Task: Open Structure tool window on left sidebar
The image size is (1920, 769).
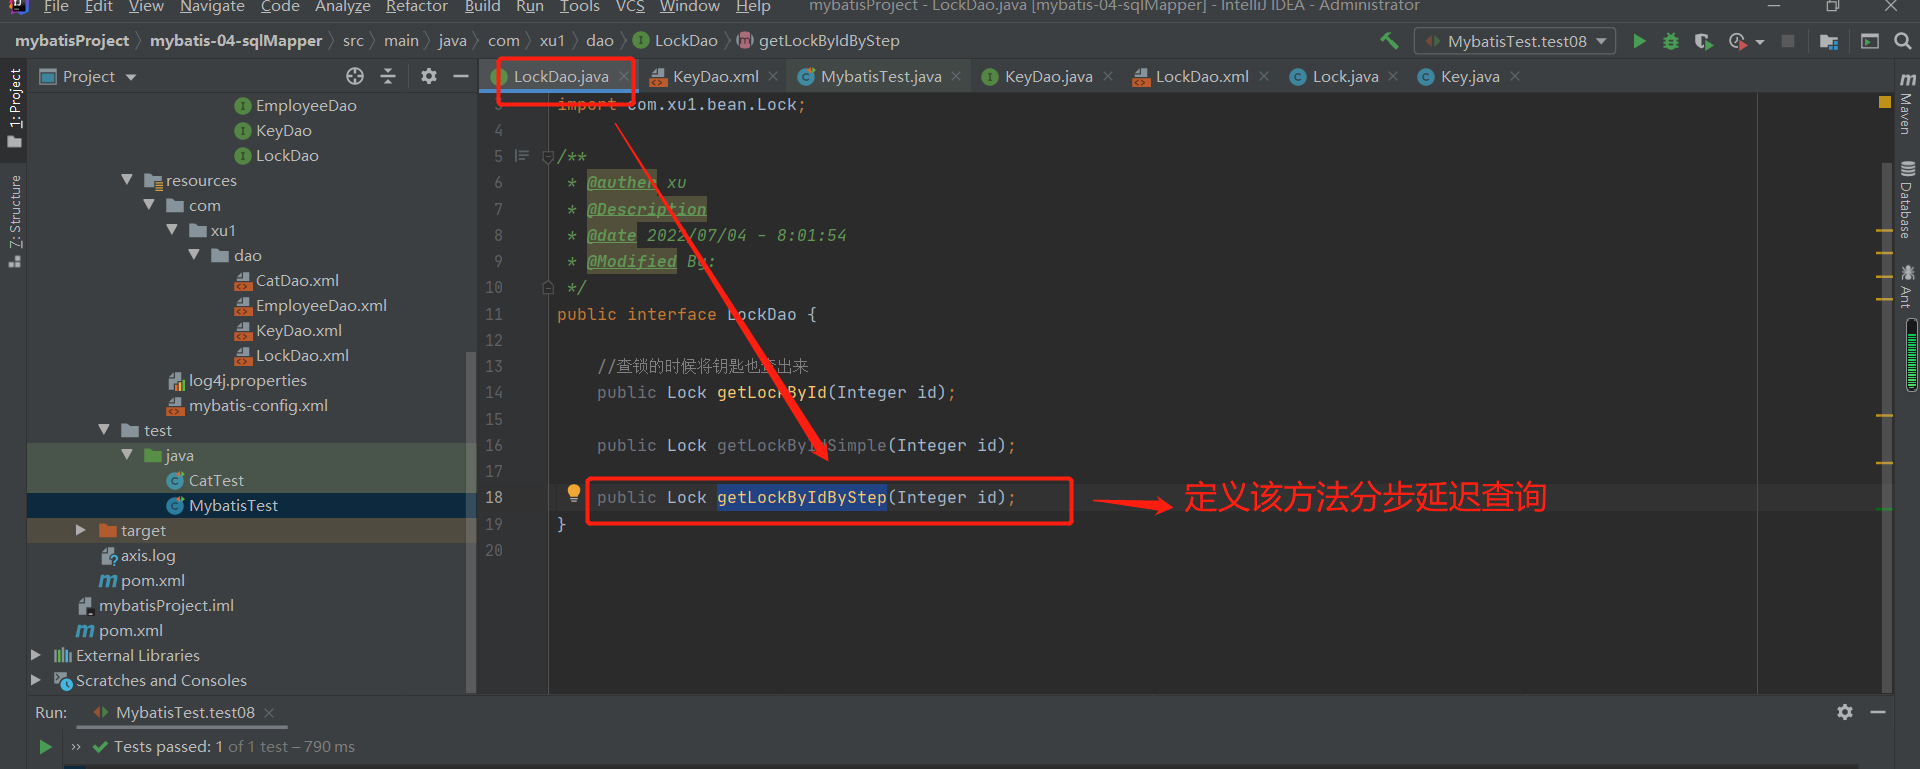Action: [x=15, y=221]
